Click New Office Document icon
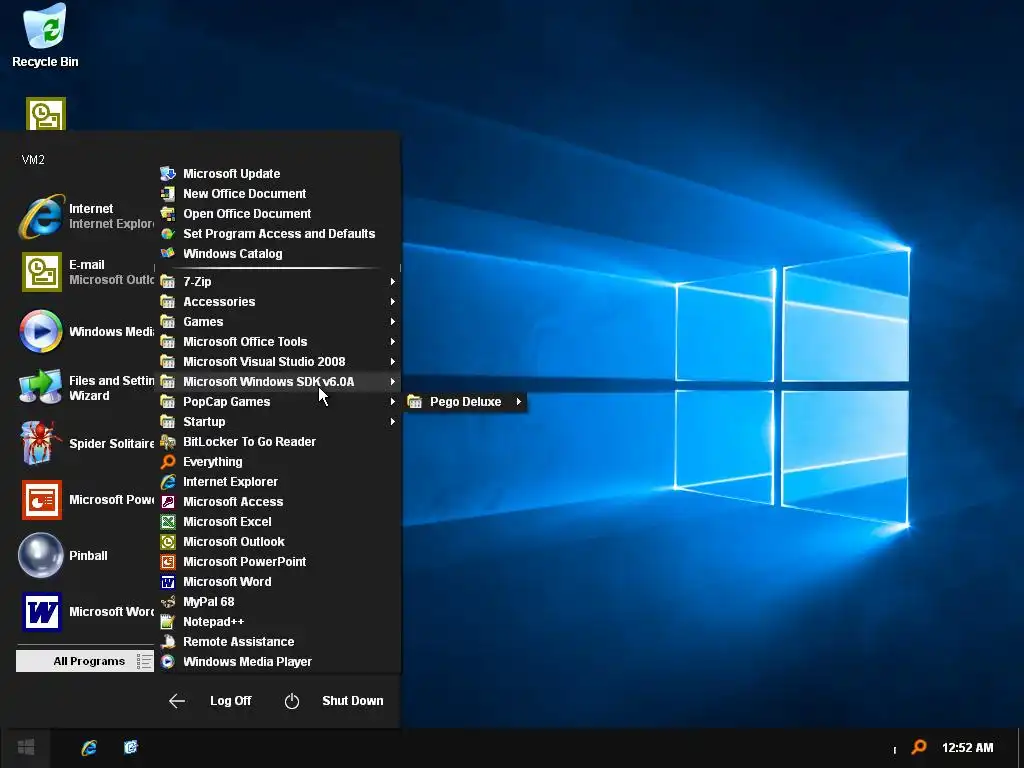This screenshot has width=1024, height=768. tap(168, 194)
